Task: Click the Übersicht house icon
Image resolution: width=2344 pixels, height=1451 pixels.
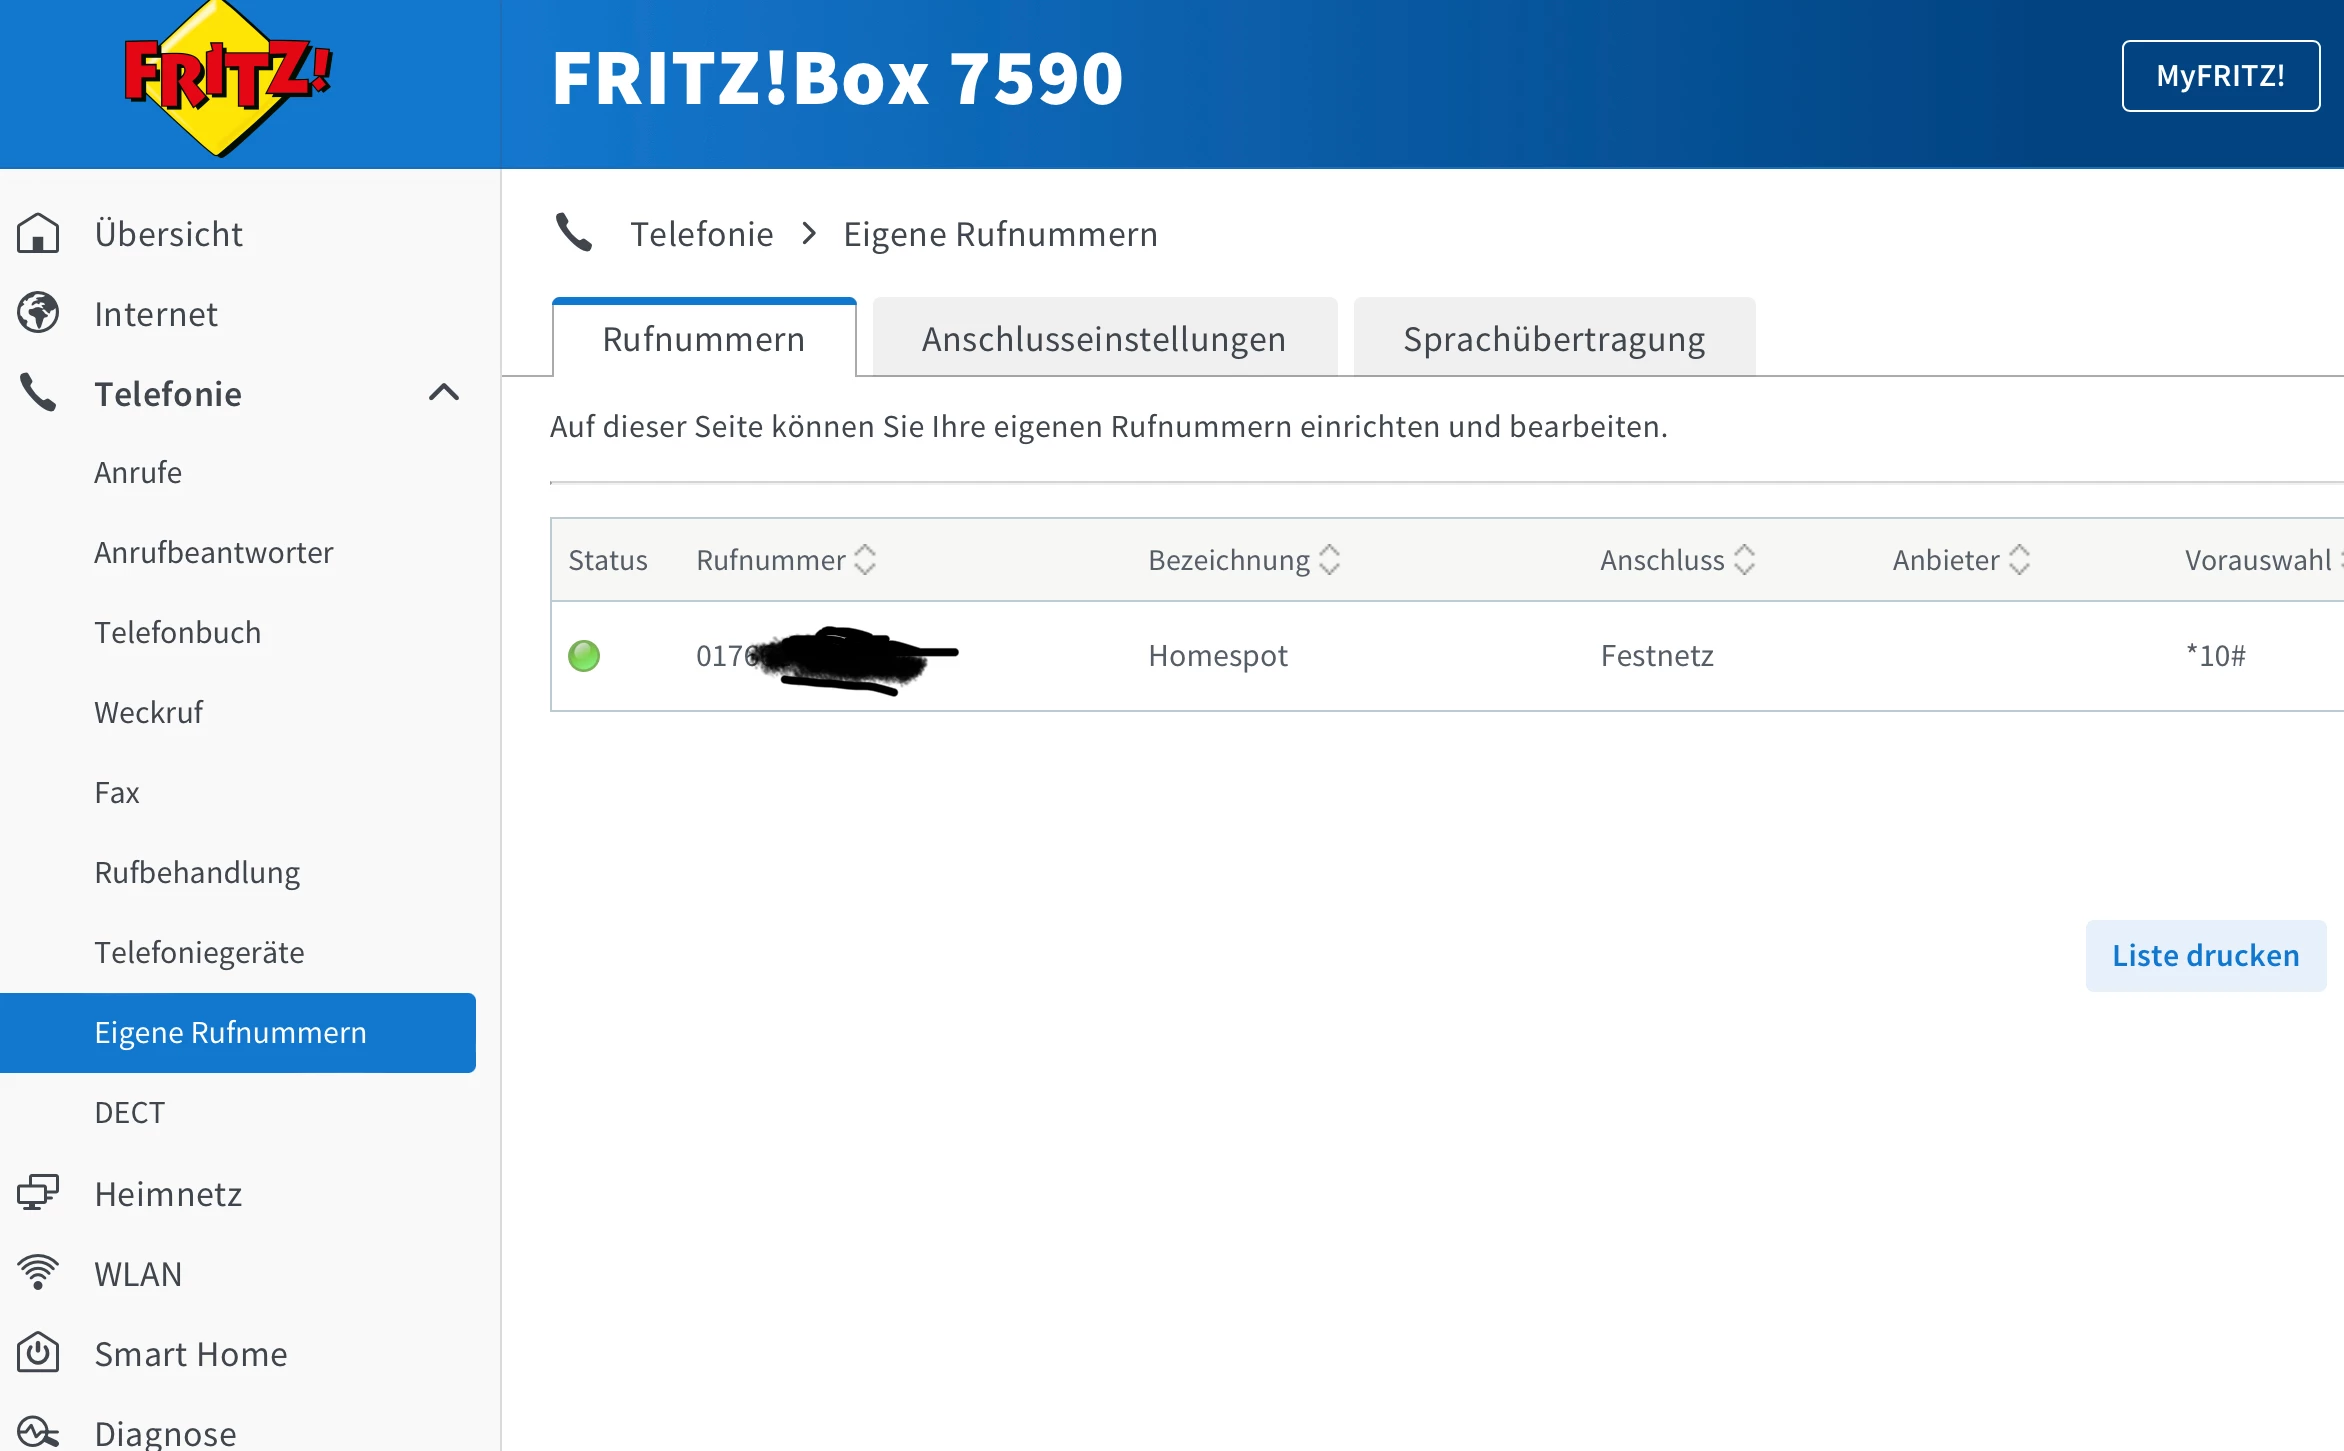Action: pos(38,233)
